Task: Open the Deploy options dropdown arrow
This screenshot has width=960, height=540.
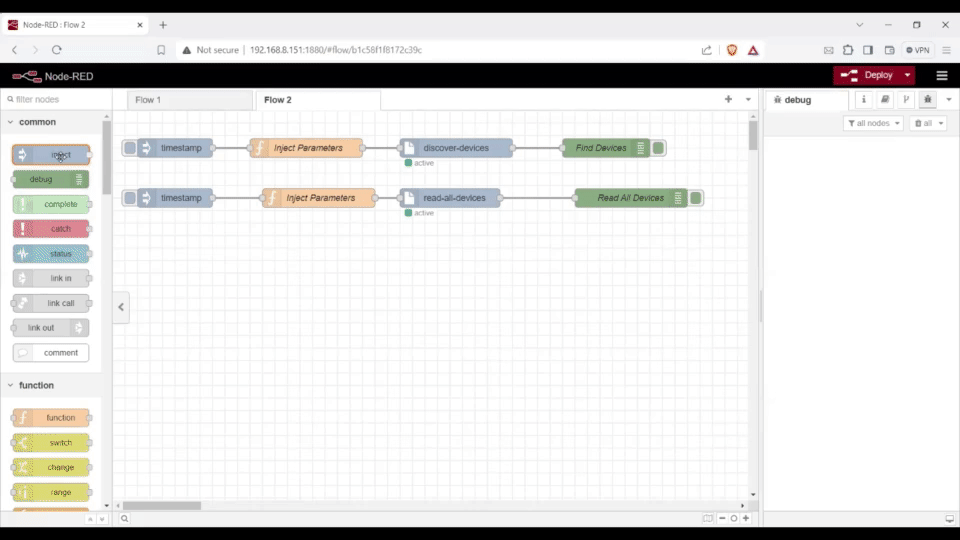Action: (x=907, y=75)
